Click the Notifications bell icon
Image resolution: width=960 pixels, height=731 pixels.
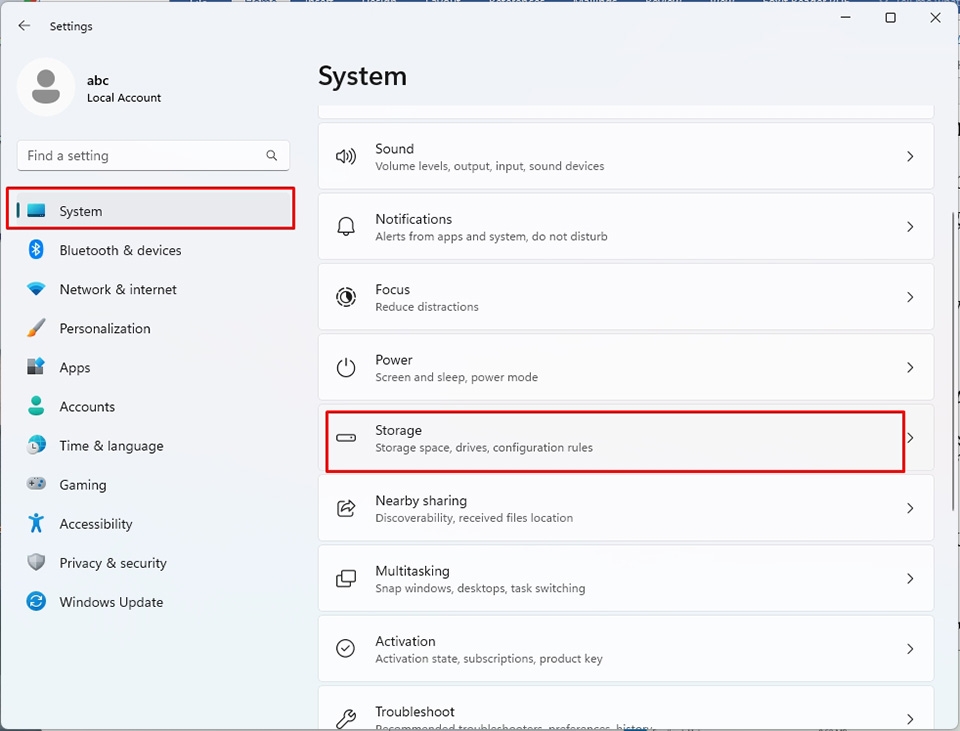346,227
